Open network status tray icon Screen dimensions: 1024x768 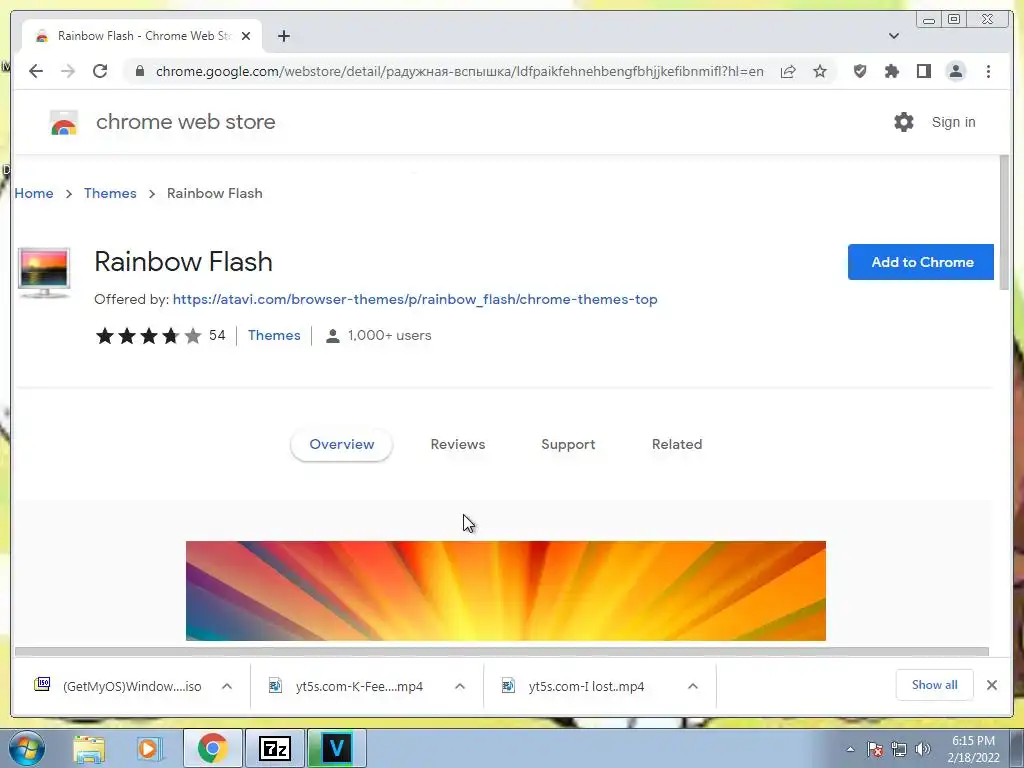click(899, 749)
